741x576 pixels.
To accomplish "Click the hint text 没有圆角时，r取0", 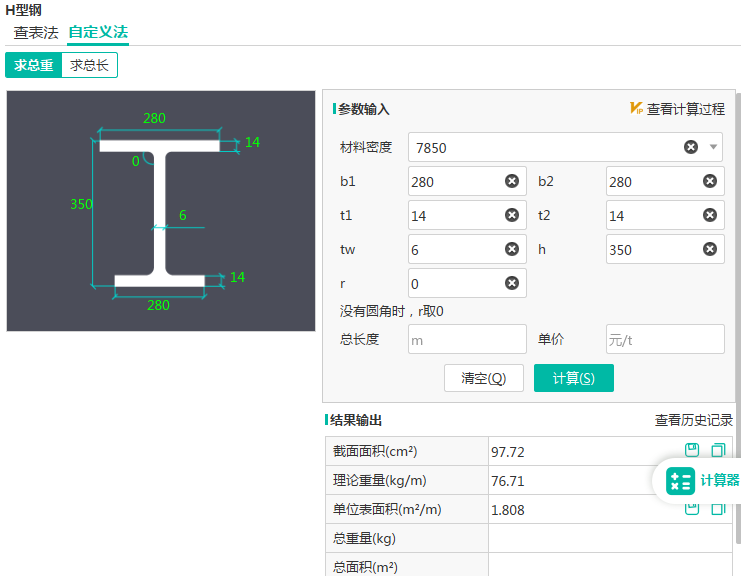I will [391, 311].
